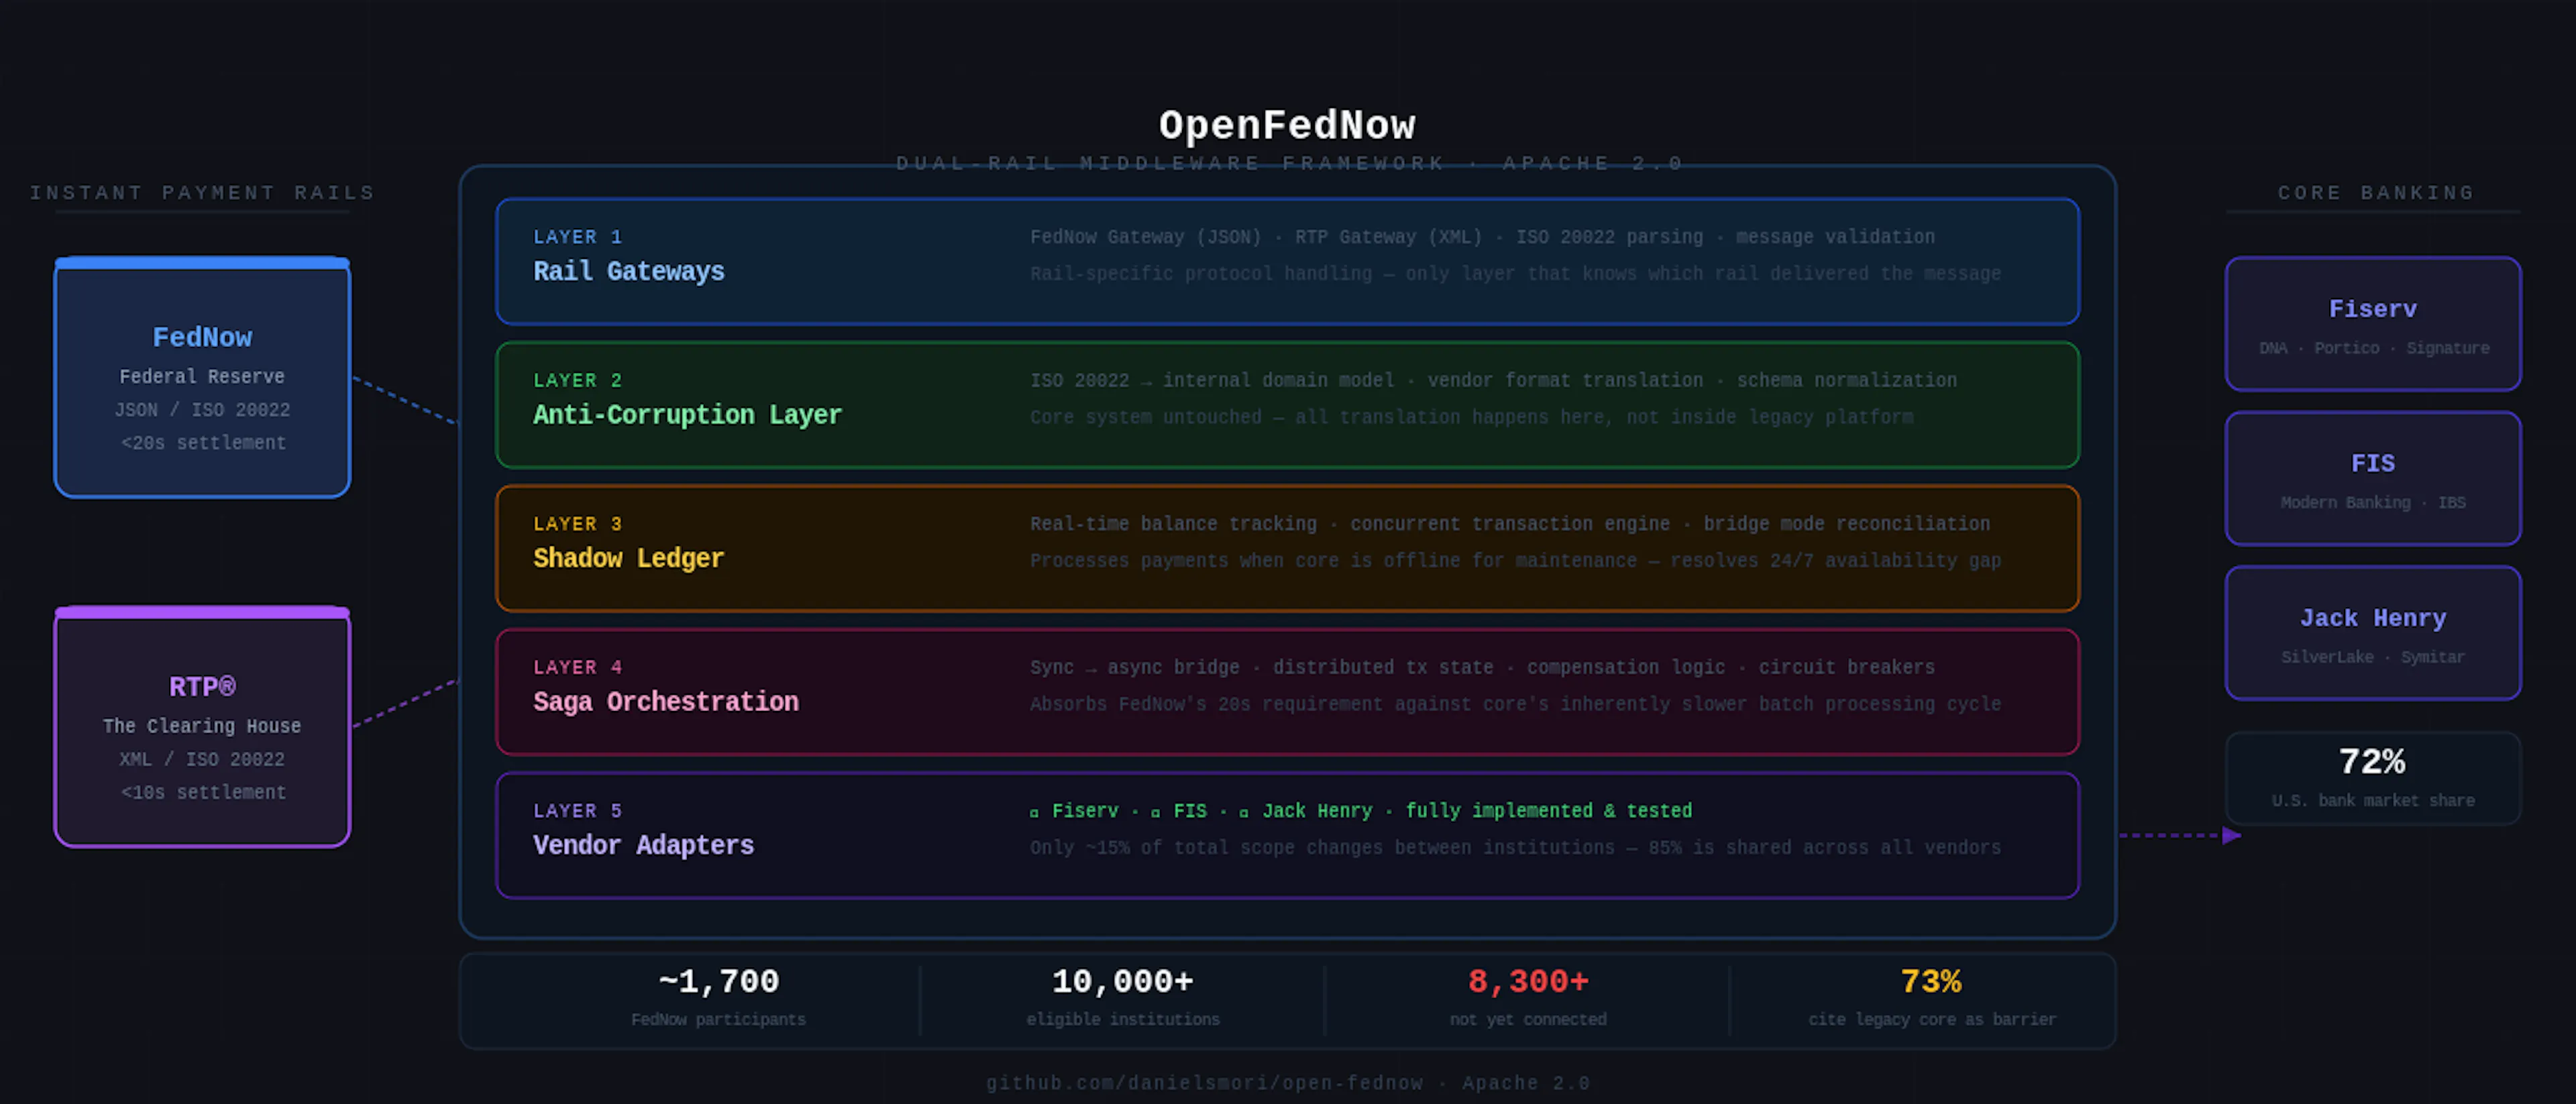This screenshot has width=2576, height=1104.
Task: Click 'Absorbs FedNow's 20s requirement' line
Action: coord(1515,704)
